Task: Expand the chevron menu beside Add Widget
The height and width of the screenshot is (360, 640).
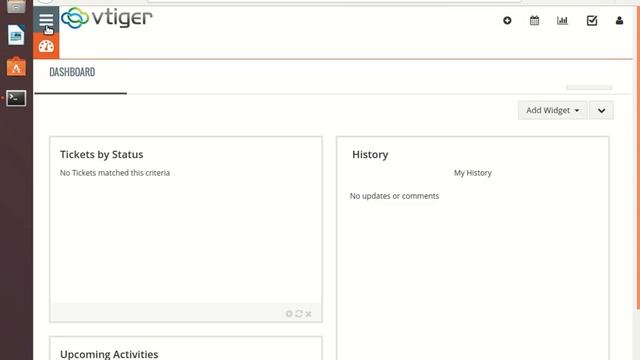Action: click(601, 110)
